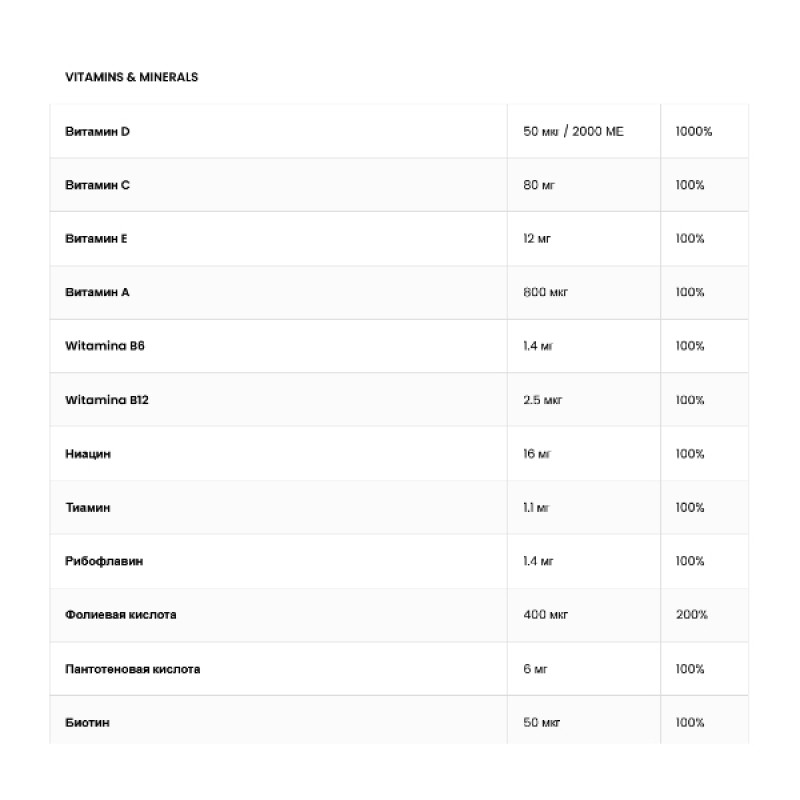Select the Витамин A row label

[x=98, y=293]
